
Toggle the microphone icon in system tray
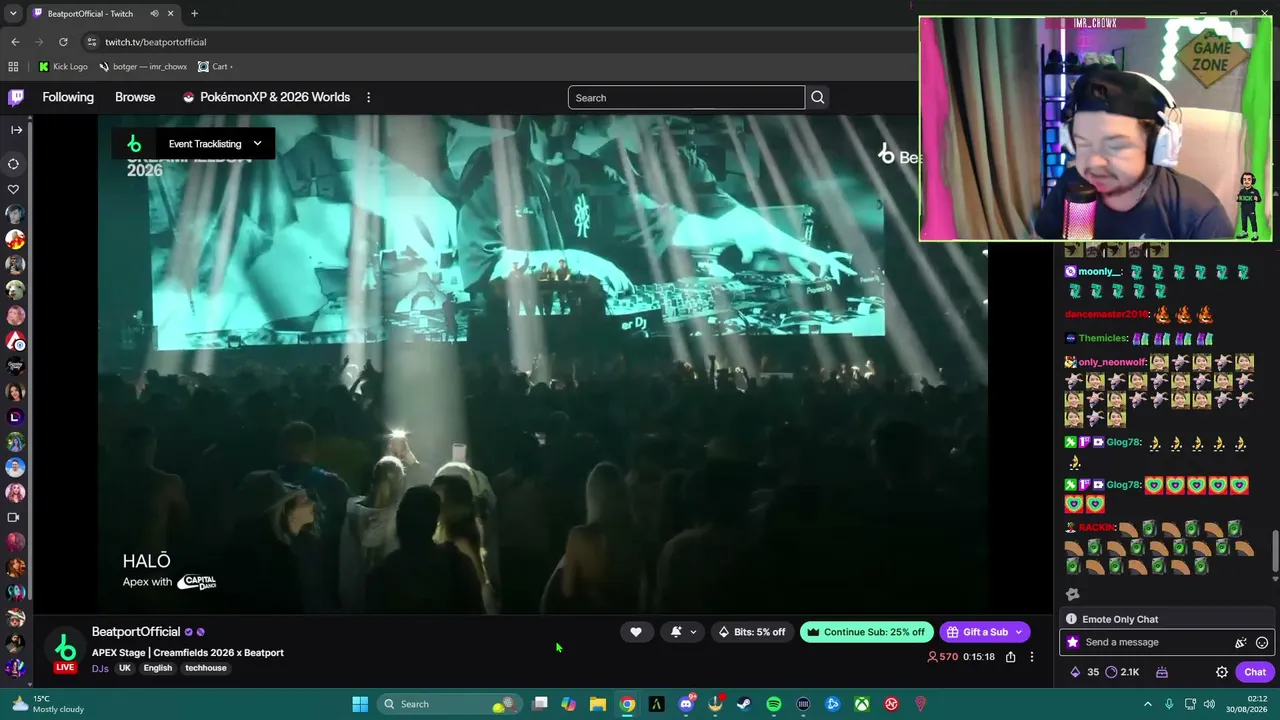pos(1169,704)
